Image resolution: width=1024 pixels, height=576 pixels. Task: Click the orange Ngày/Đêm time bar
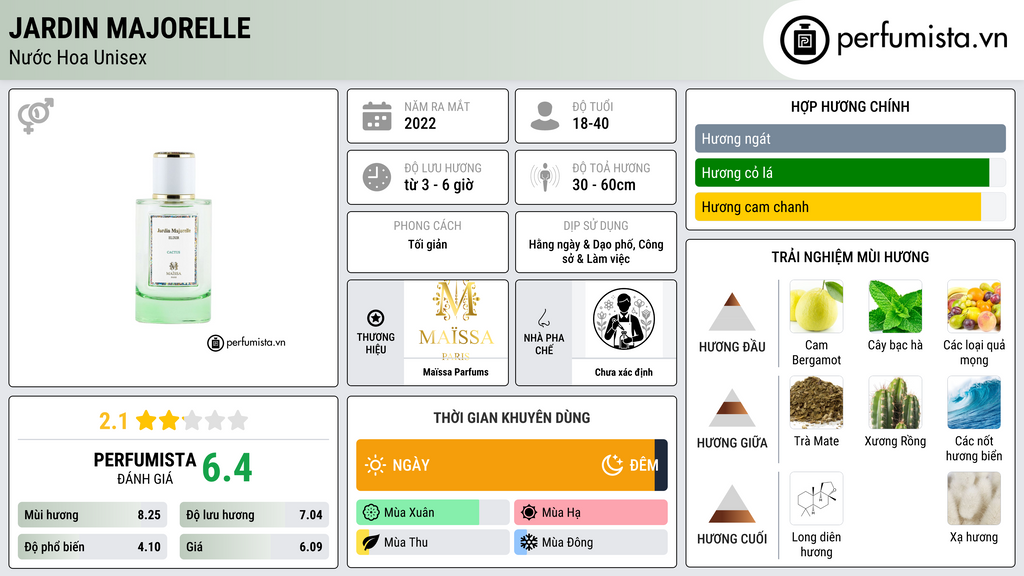coord(512,465)
